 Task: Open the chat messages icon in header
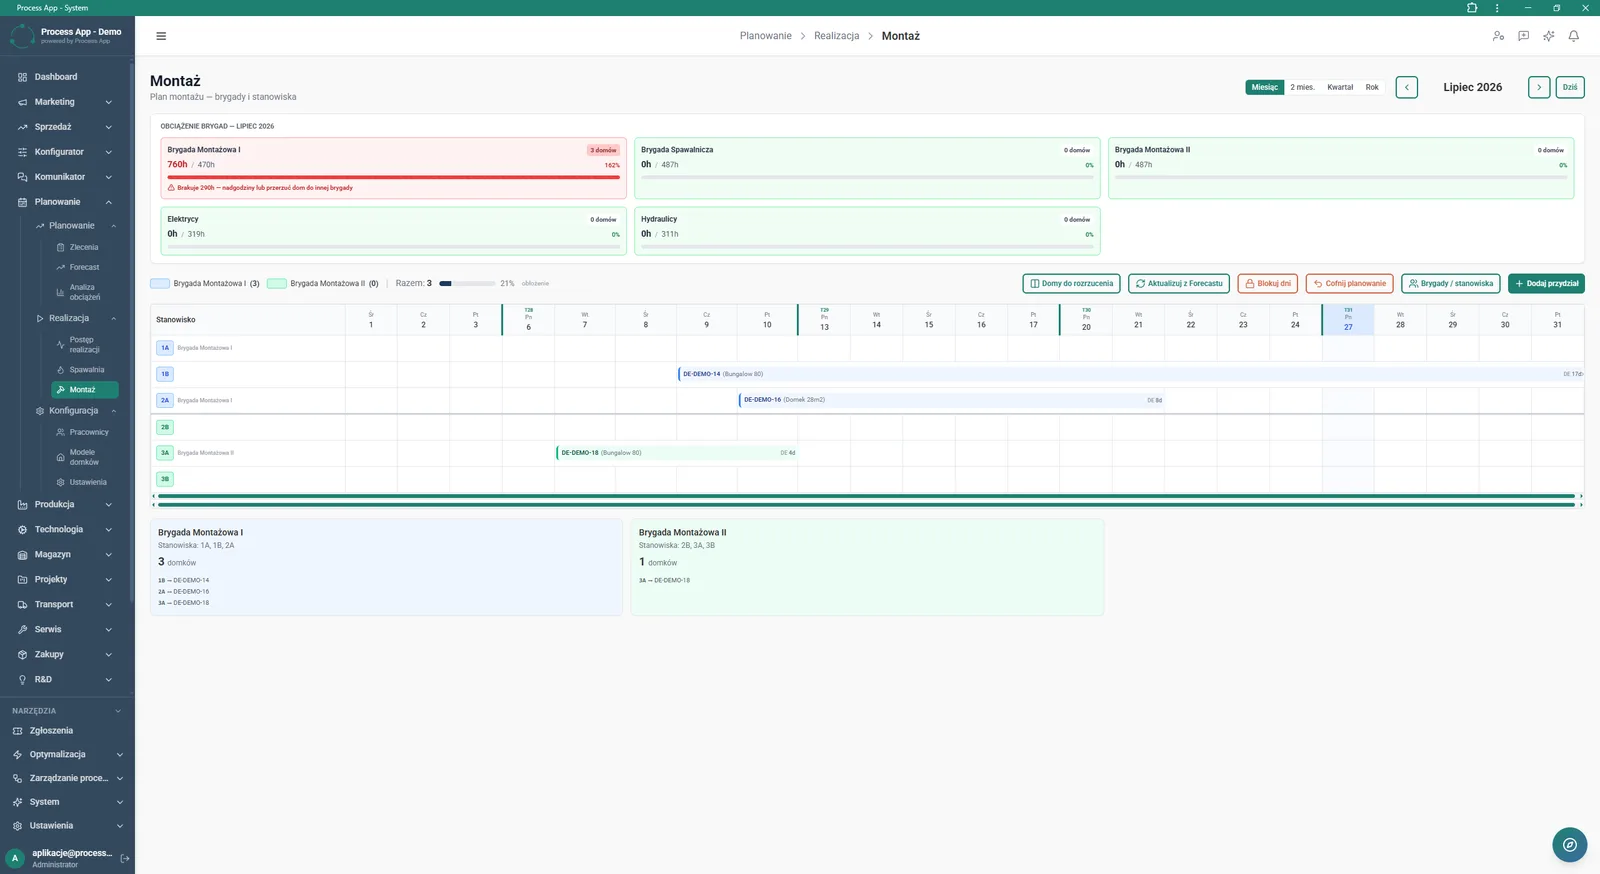[1523, 36]
